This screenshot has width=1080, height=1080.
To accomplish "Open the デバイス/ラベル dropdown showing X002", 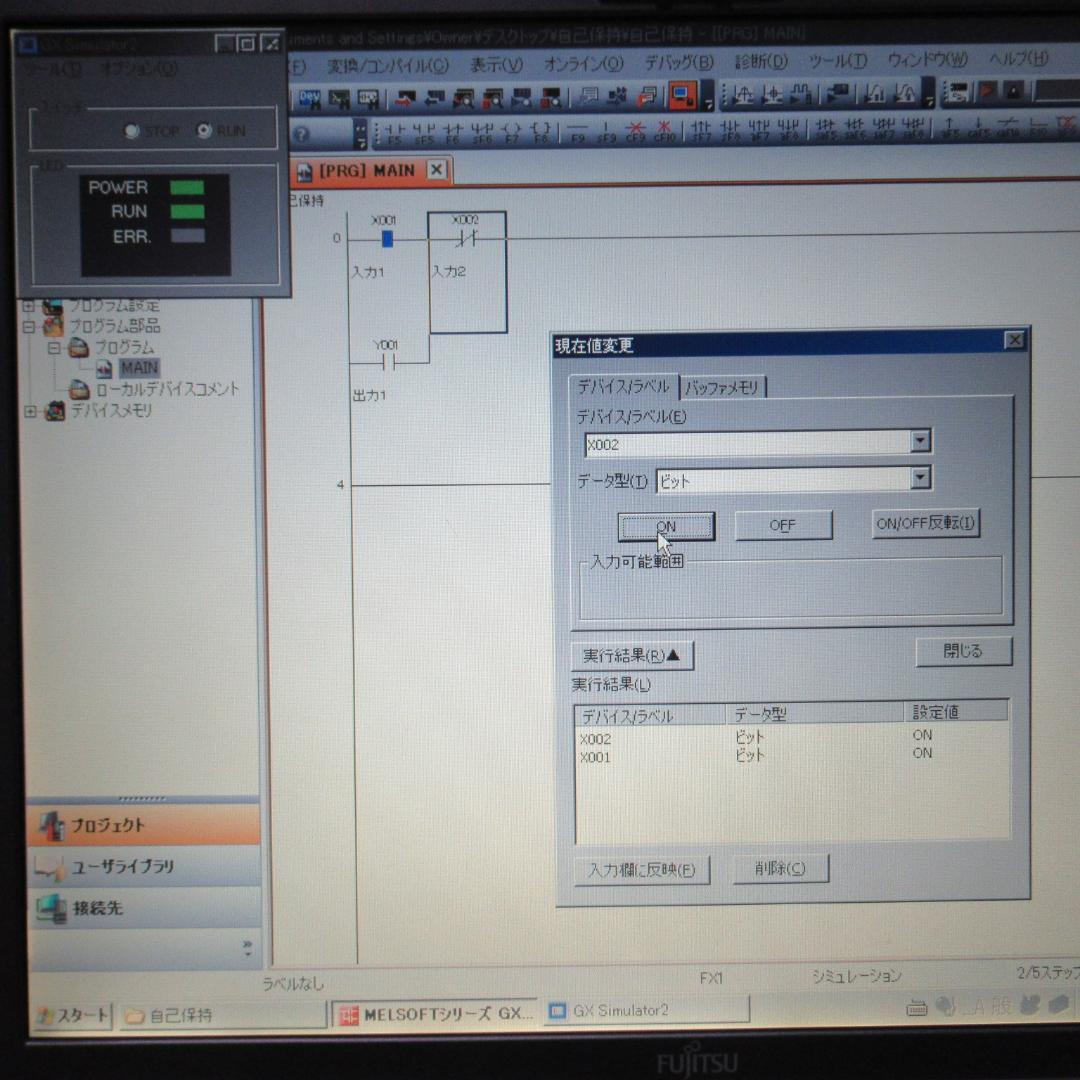I will 920,441.
